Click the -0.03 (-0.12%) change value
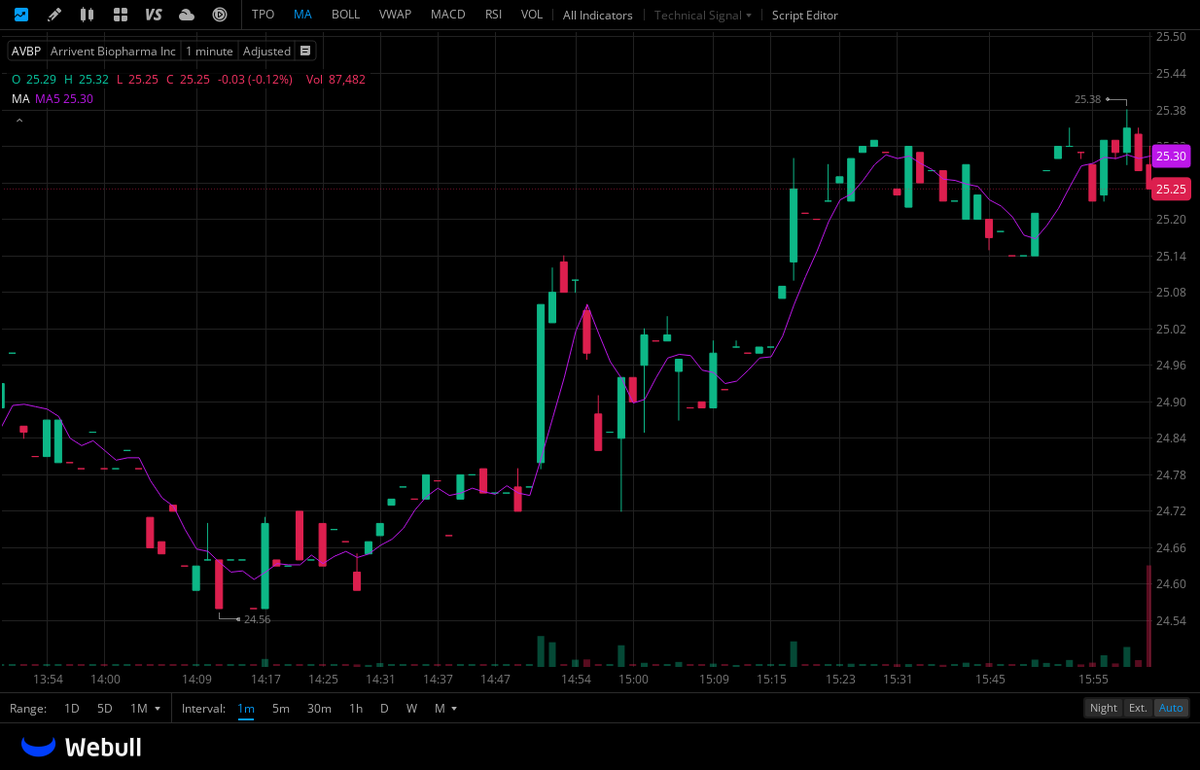The height and width of the screenshot is (770, 1200). click(256, 78)
